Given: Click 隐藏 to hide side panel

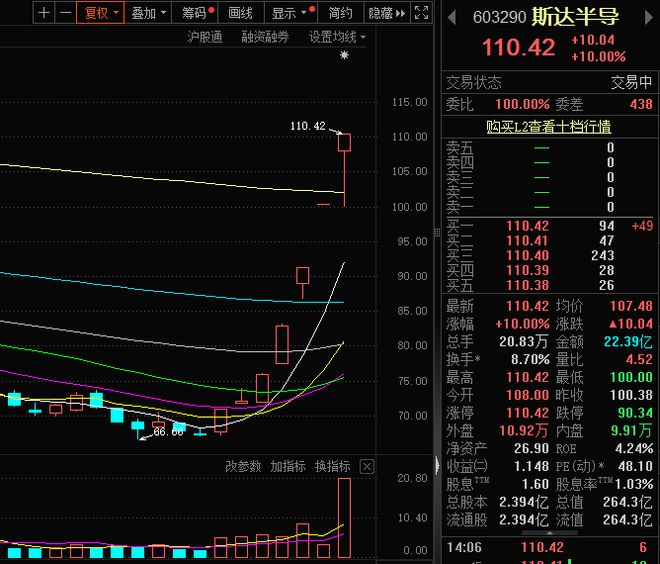Looking at the screenshot, I should tap(386, 13).
